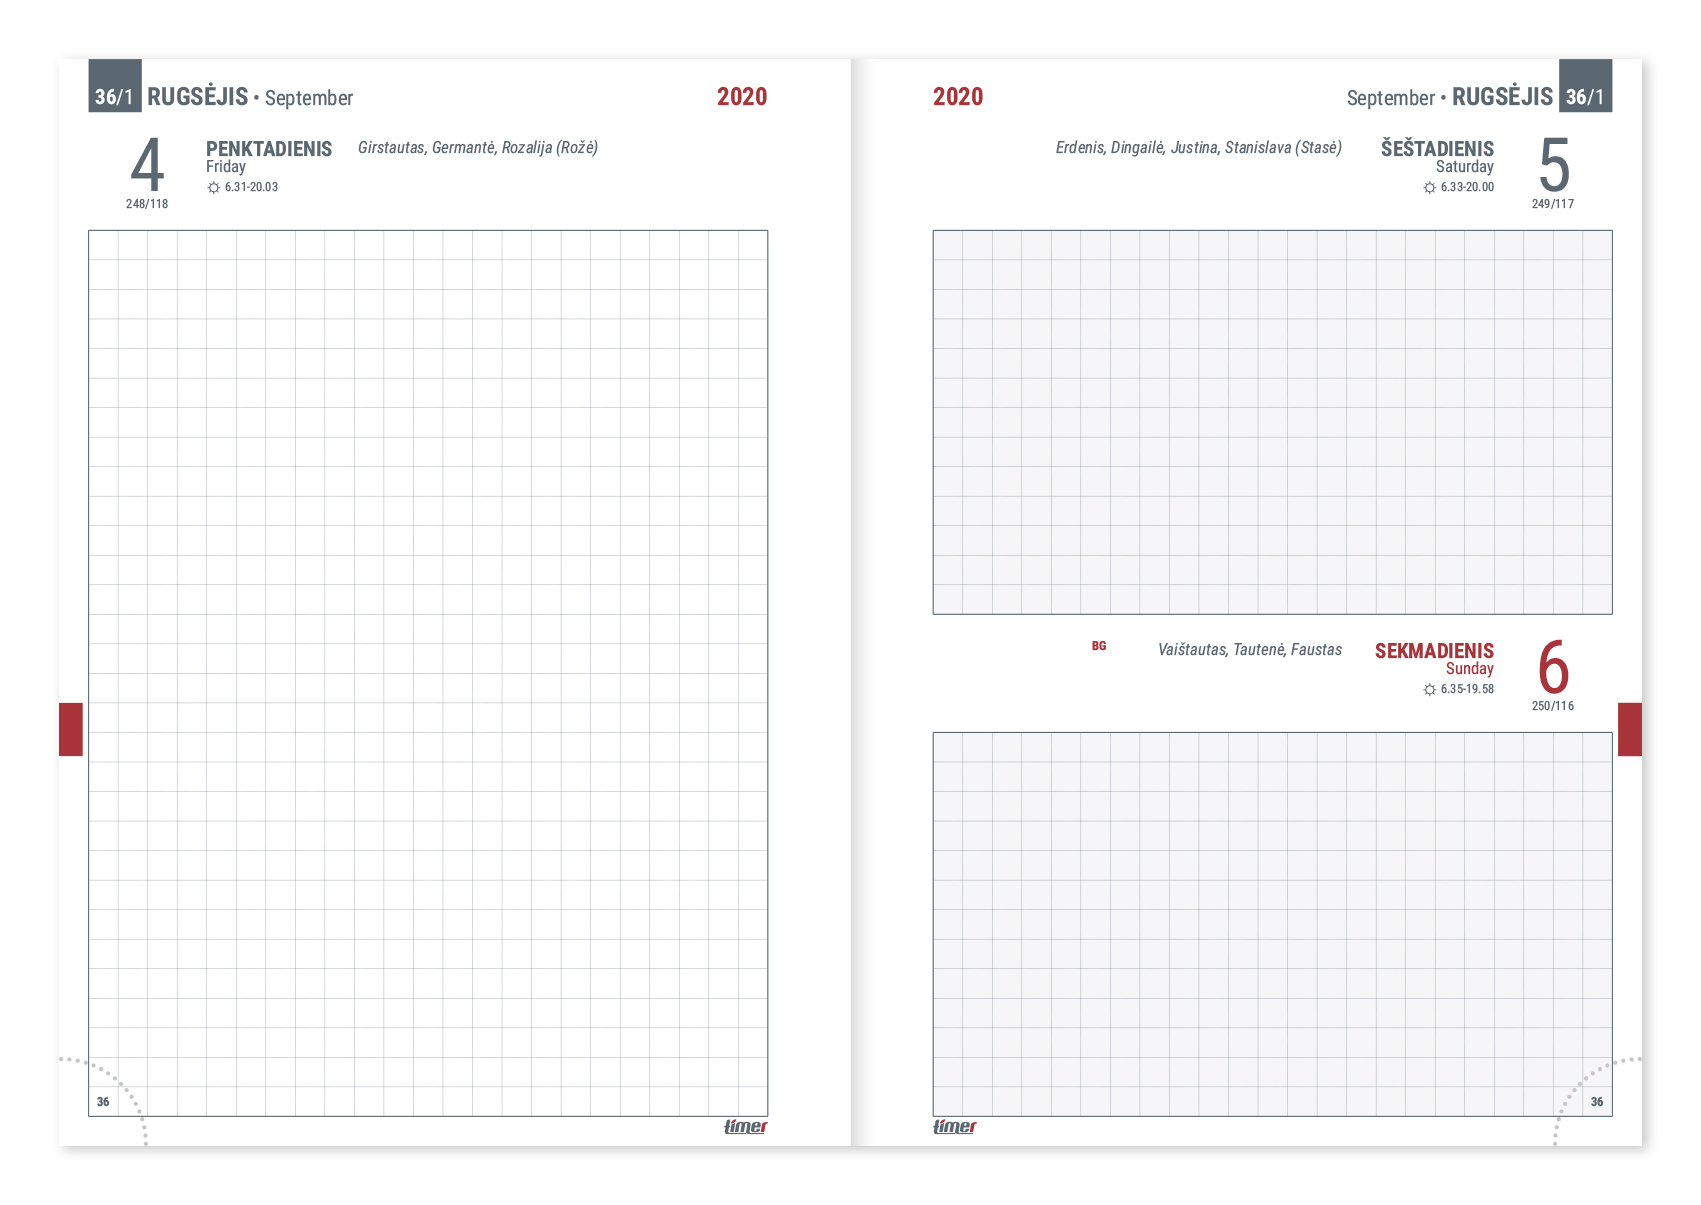Image resolution: width=1701 pixels, height=1205 pixels.
Task: Click inside the Sunday notes grid
Action: (x=1272, y=924)
